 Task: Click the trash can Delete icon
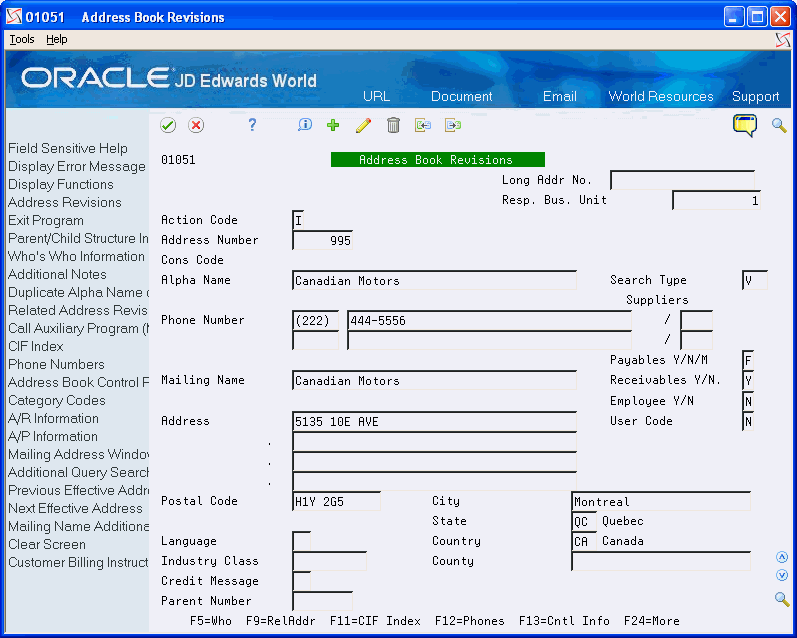tap(393, 125)
